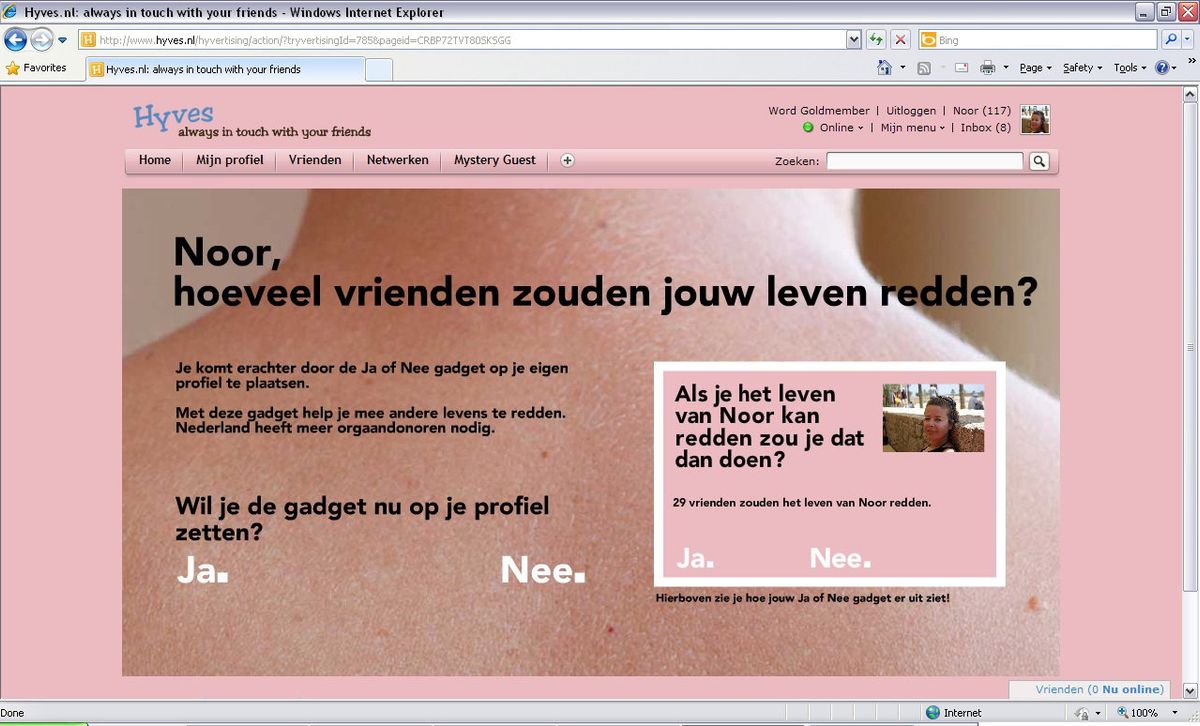
Task: Open the Favorites star button
Action: point(36,68)
